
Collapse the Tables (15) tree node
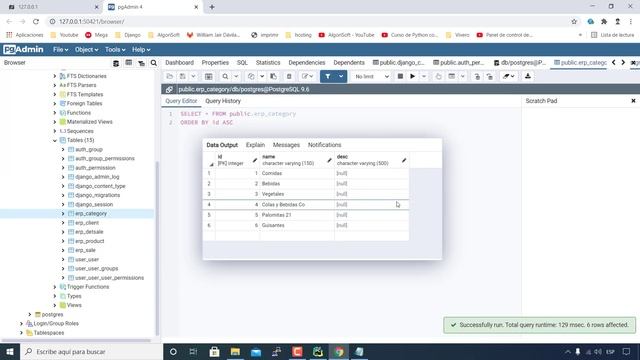click(55, 140)
